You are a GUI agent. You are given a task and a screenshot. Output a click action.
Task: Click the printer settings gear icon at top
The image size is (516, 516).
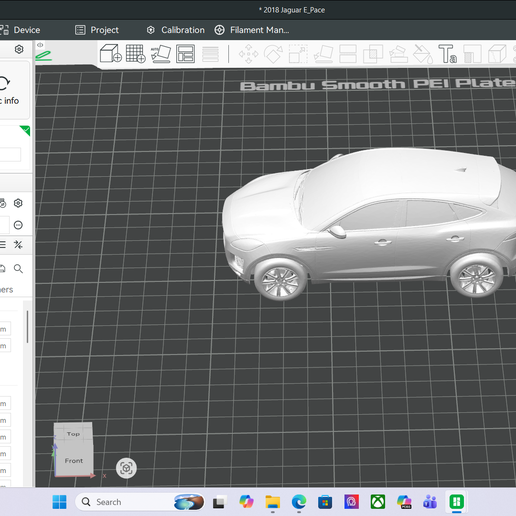(x=19, y=49)
